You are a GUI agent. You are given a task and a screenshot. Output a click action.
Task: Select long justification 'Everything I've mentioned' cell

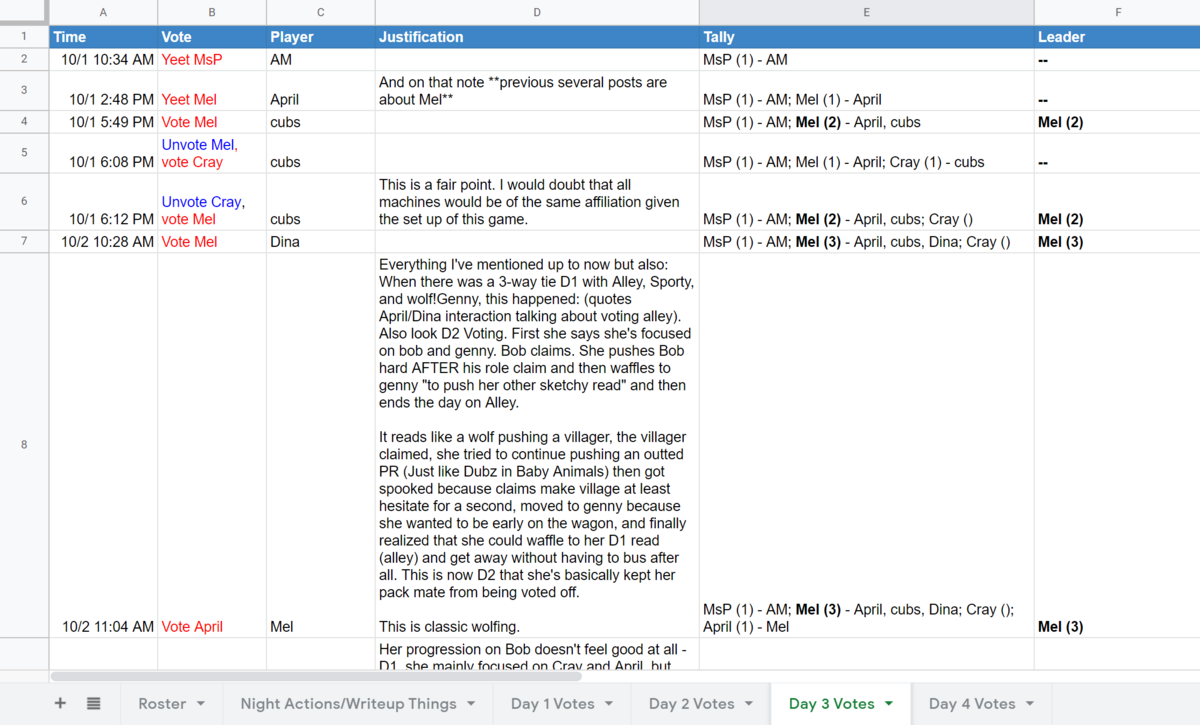click(537, 445)
